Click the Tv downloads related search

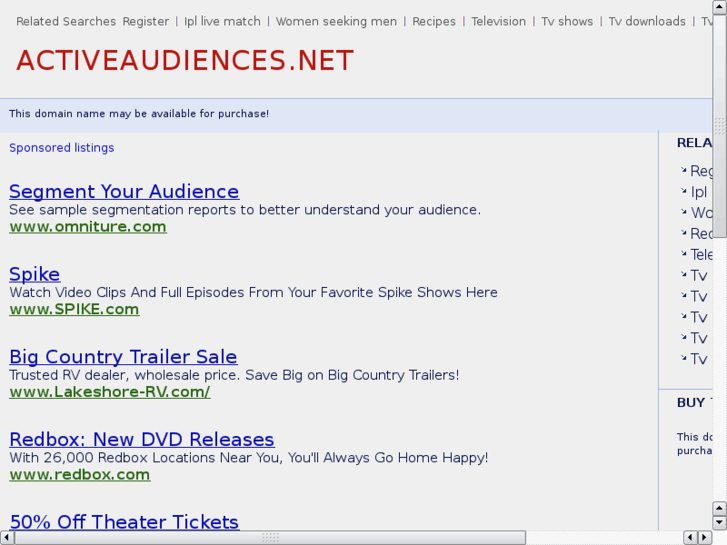pos(647,21)
